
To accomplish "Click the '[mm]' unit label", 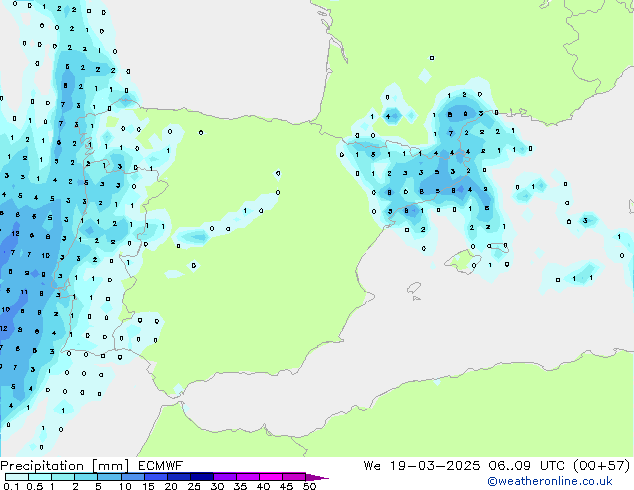I will pos(110,466).
